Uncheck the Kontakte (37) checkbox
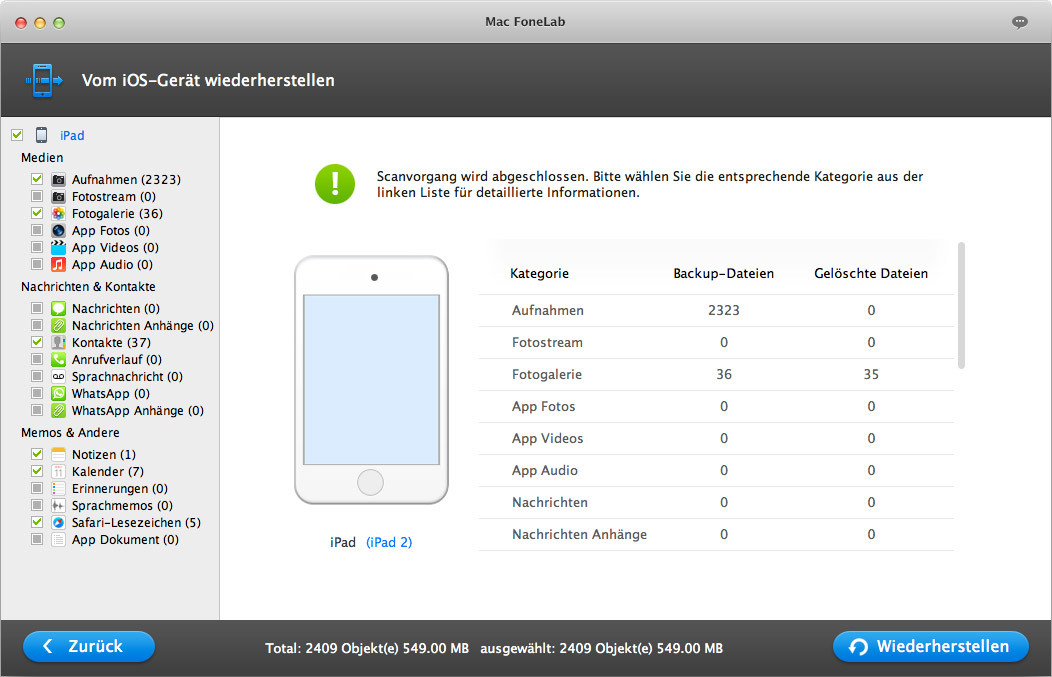The width and height of the screenshot is (1052, 677). (37, 342)
